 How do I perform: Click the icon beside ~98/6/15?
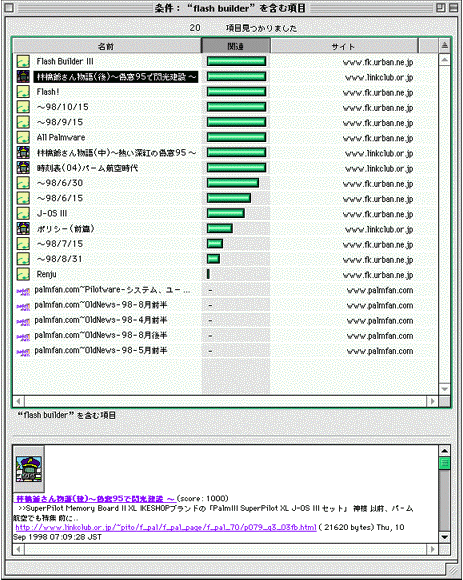(23, 198)
